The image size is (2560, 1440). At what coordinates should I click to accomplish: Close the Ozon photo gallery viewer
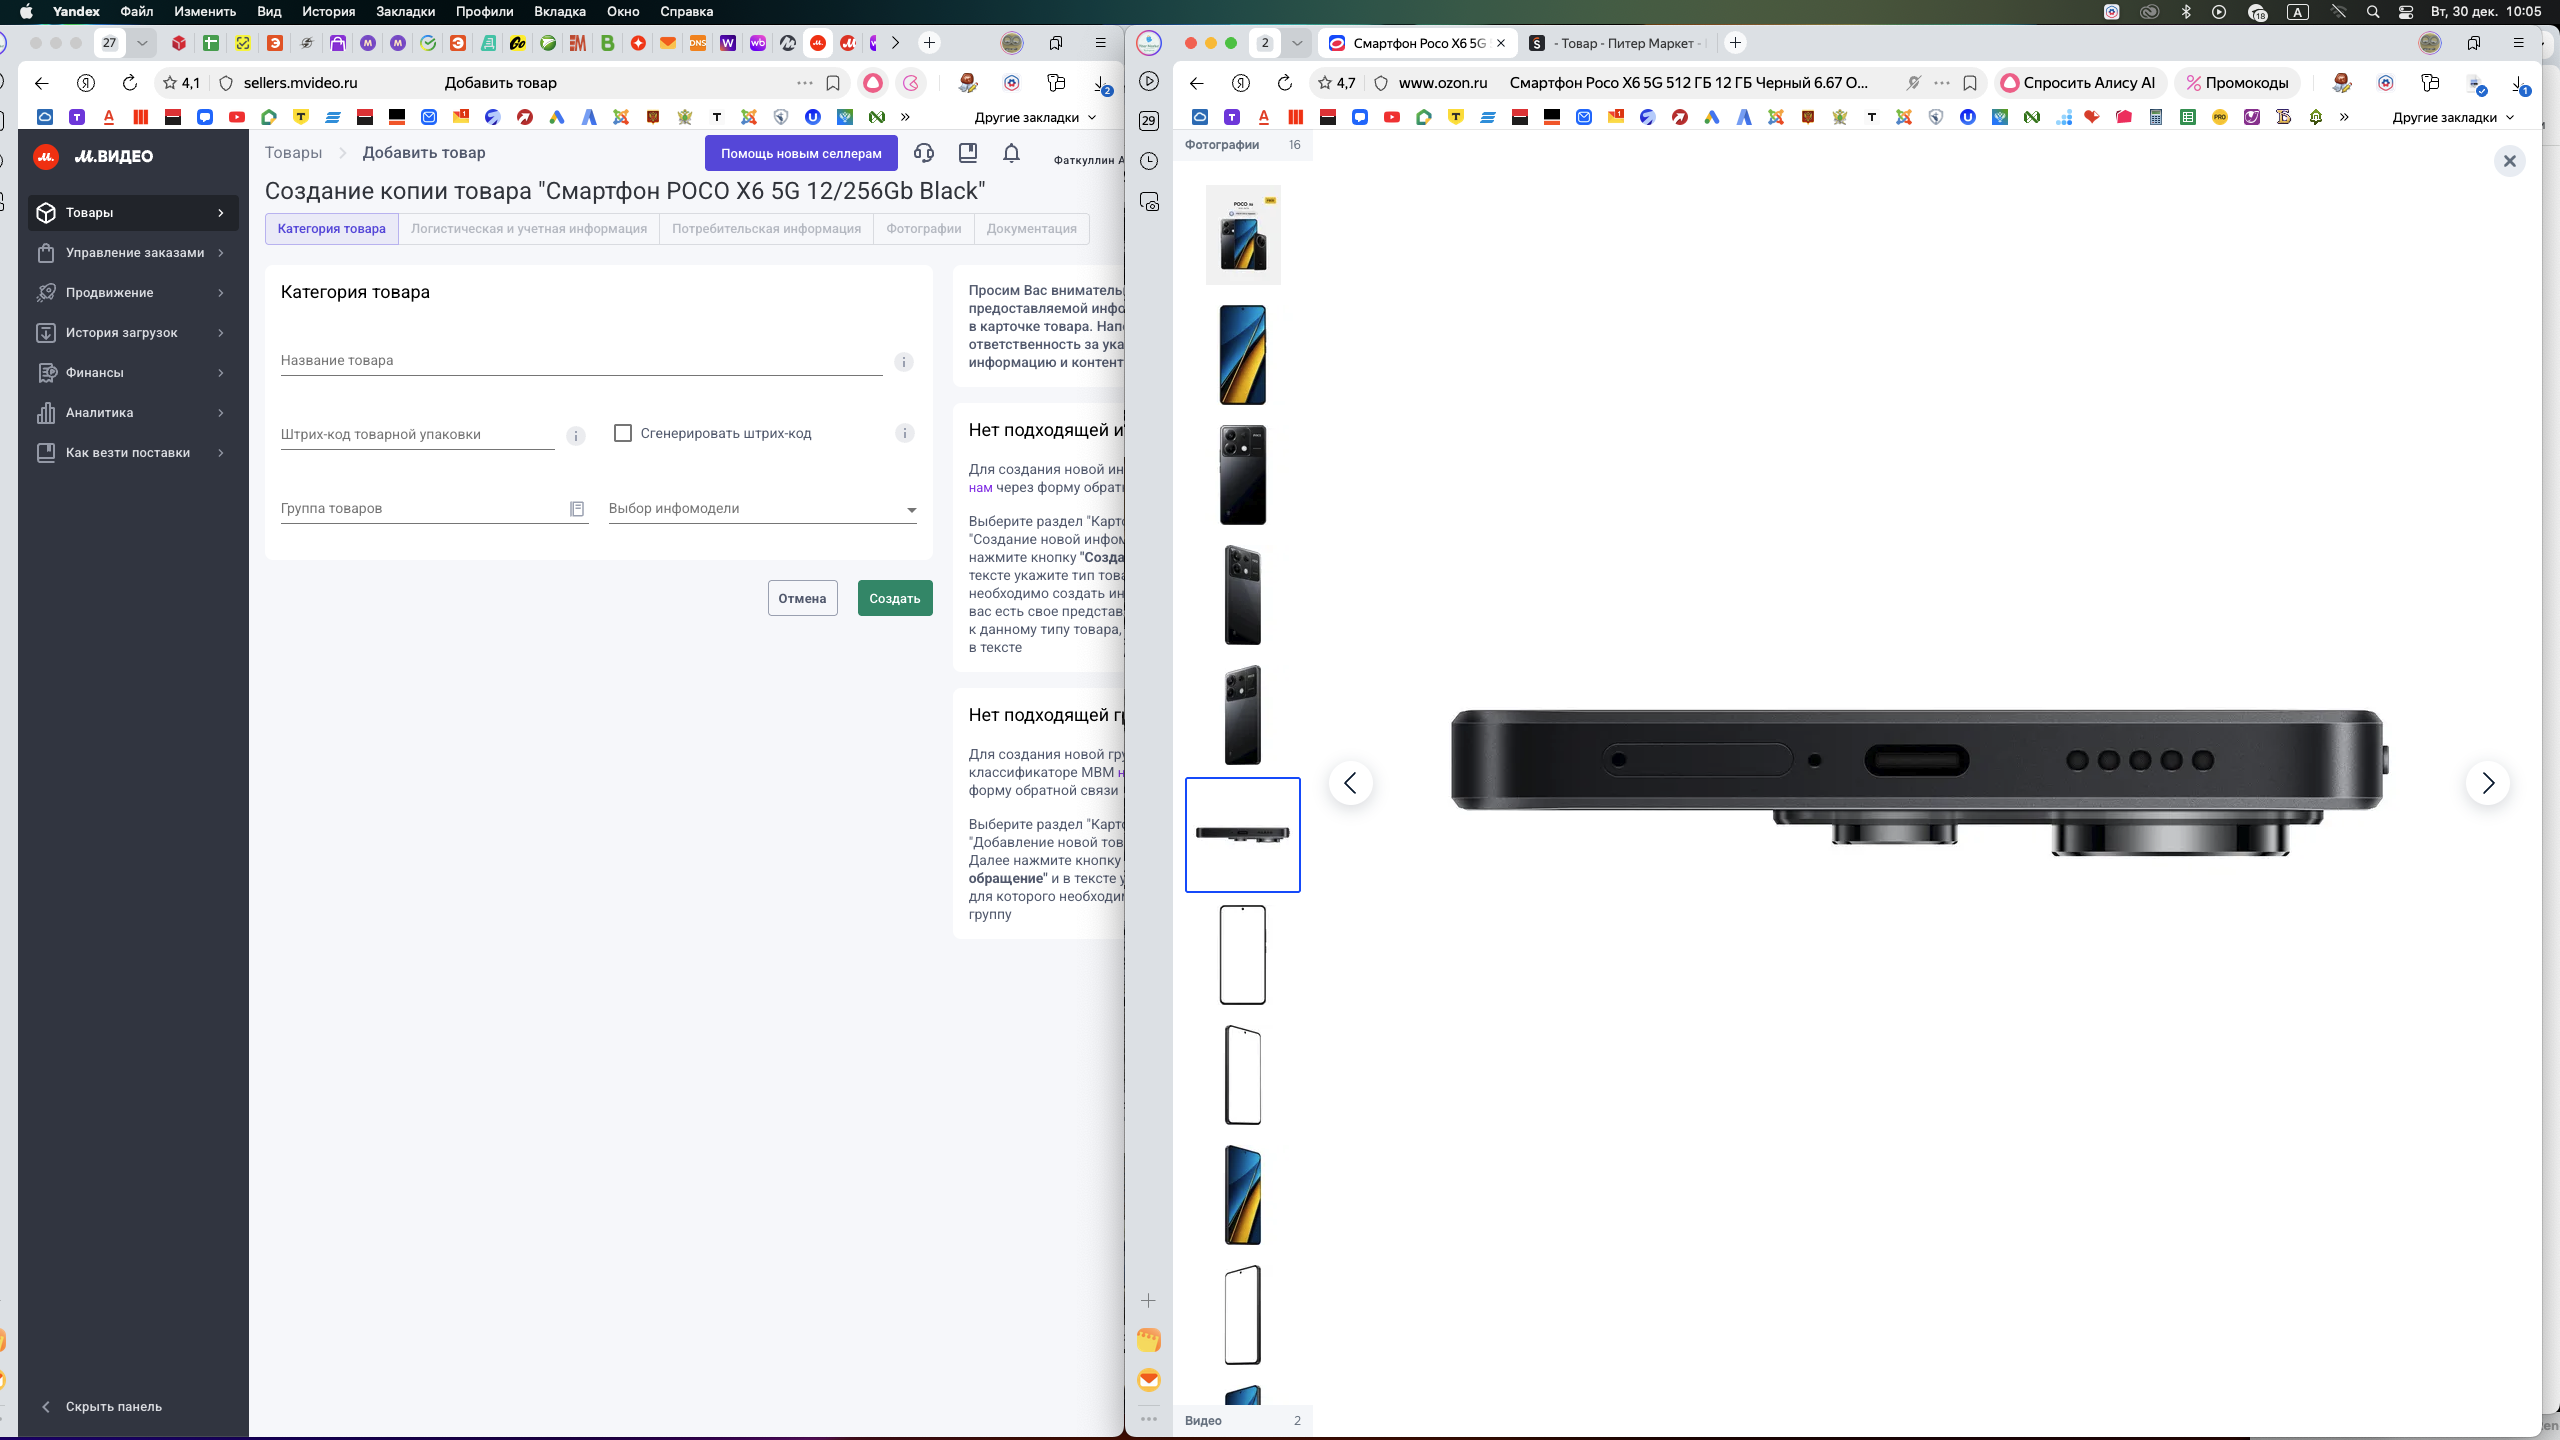tap(2509, 161)
